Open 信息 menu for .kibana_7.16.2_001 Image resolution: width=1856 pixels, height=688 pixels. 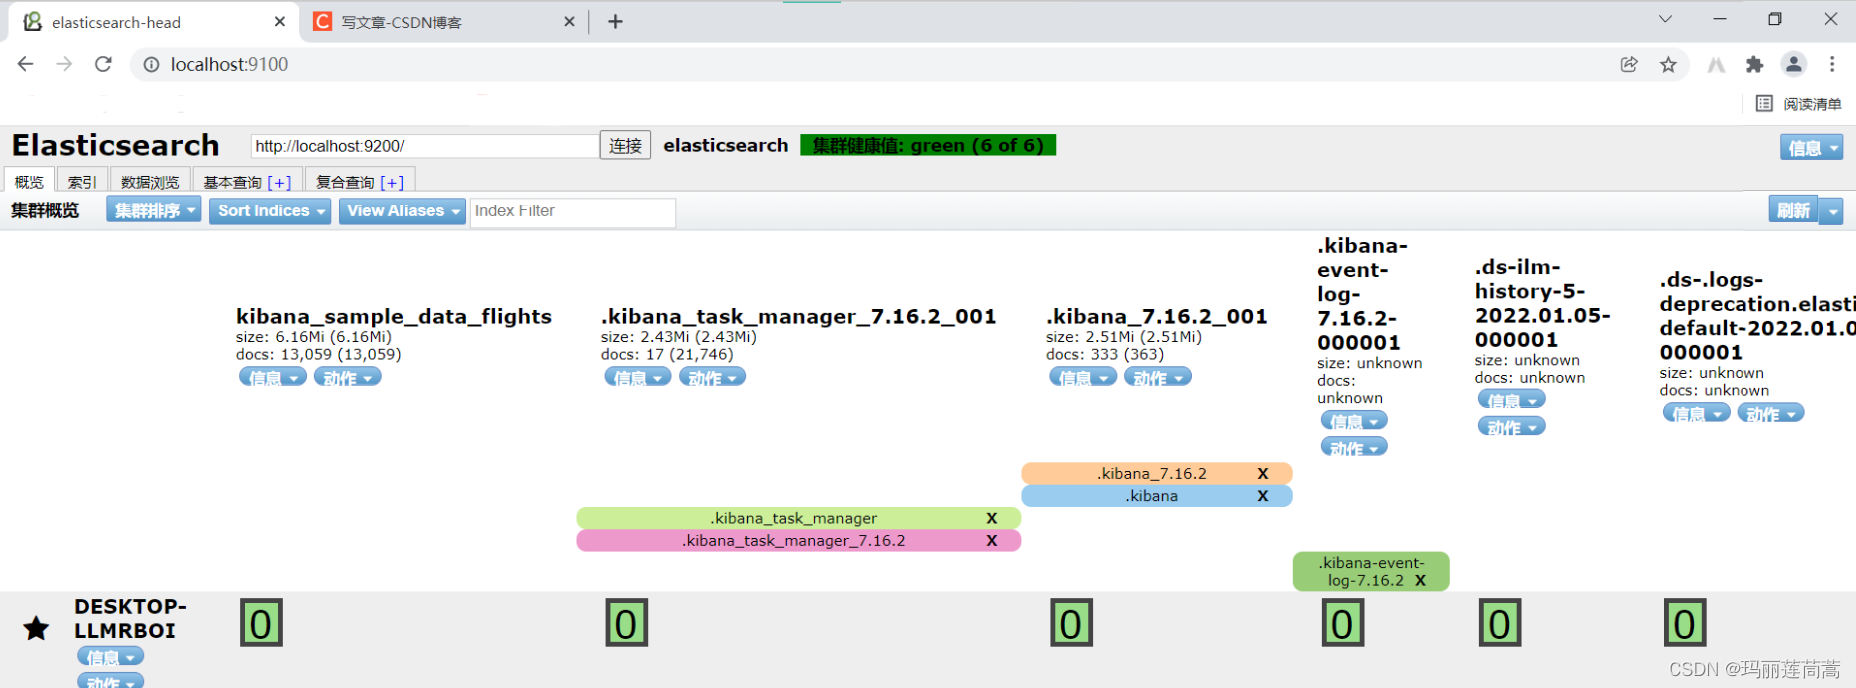point(1083,377)
